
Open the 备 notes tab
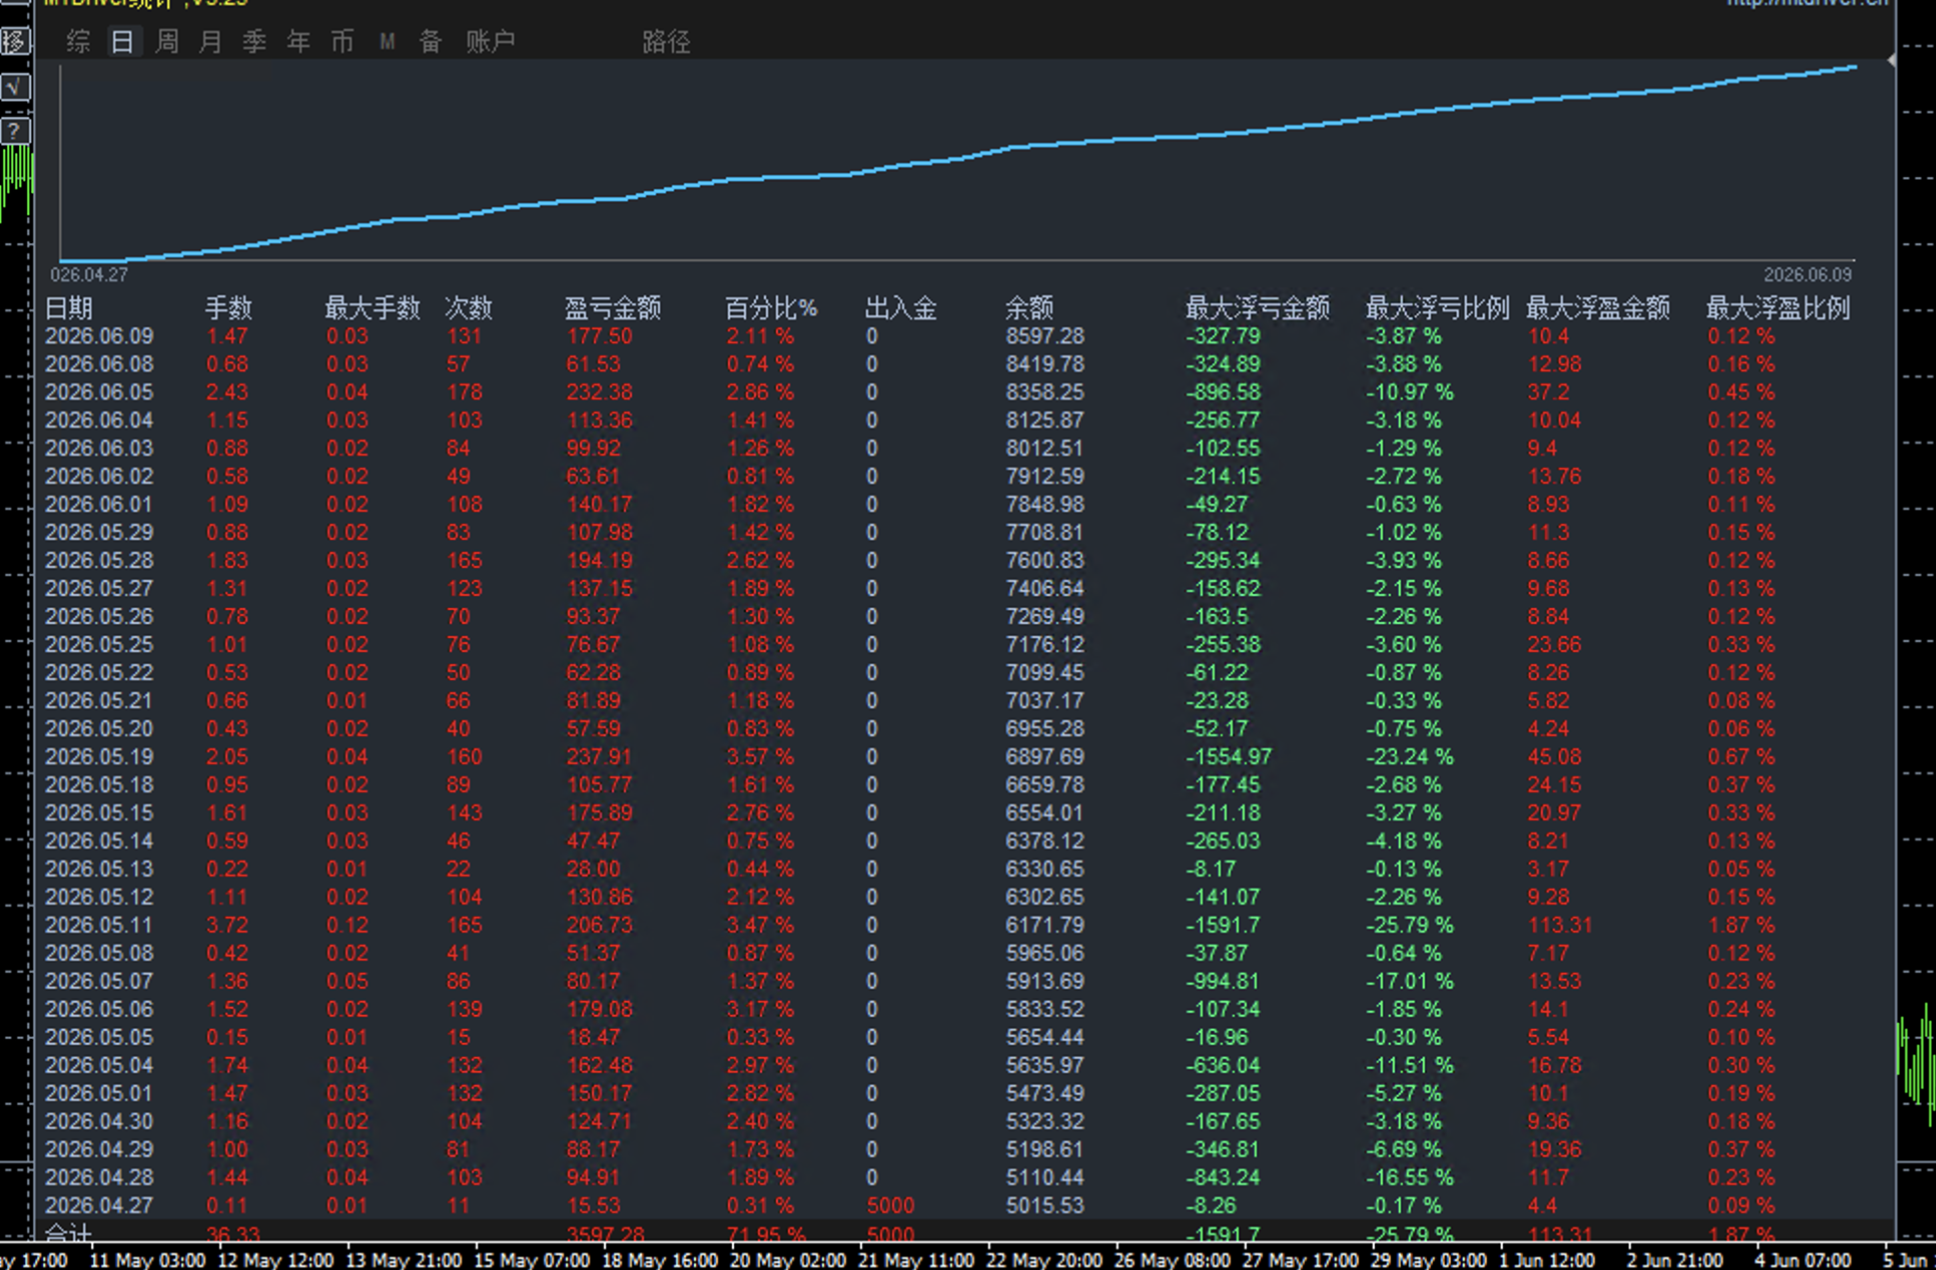pos(431,41)
